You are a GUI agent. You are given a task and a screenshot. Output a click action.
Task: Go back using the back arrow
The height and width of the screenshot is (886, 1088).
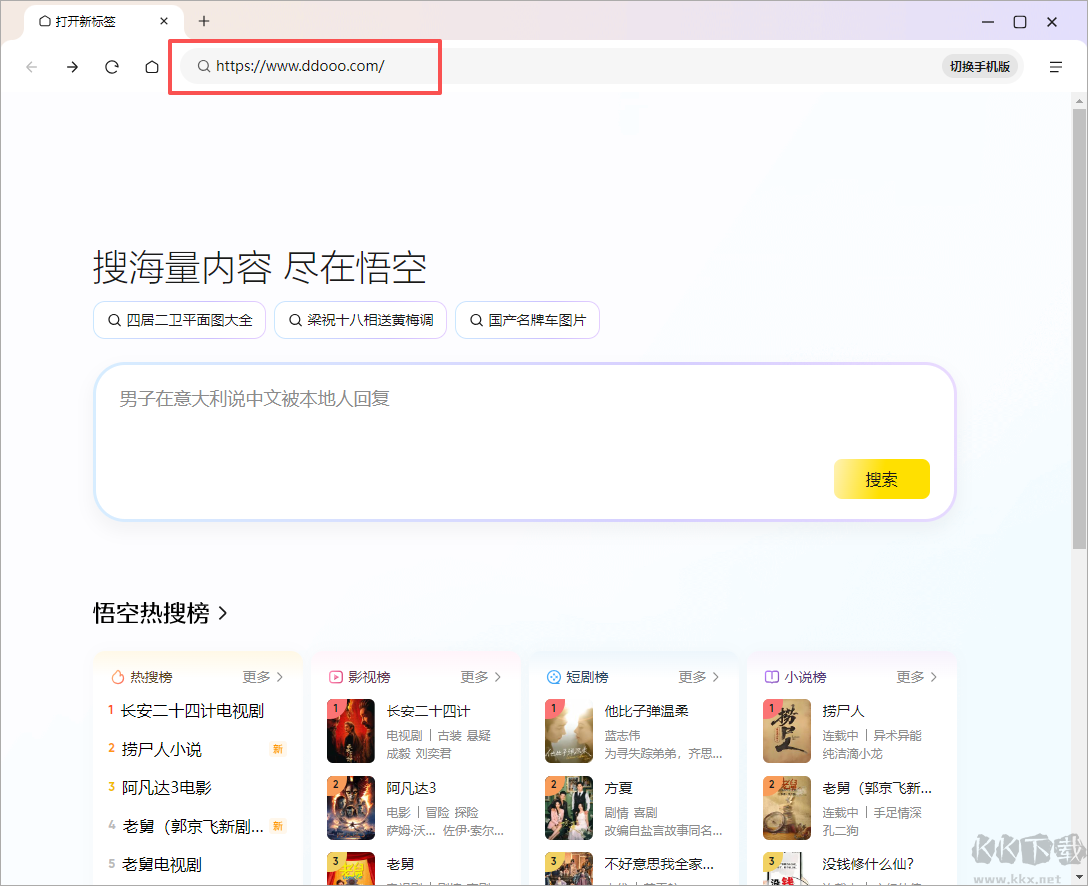click(x=32, y=67)
